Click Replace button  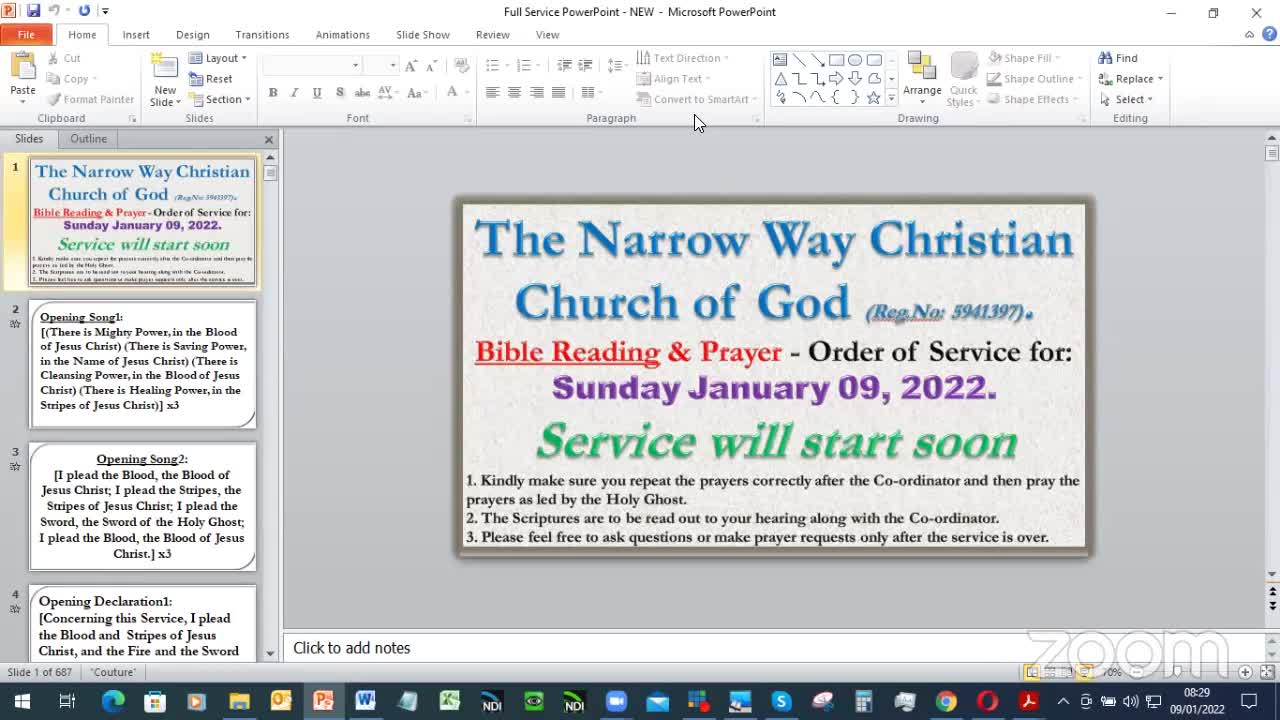click(x=1130, y=79)
